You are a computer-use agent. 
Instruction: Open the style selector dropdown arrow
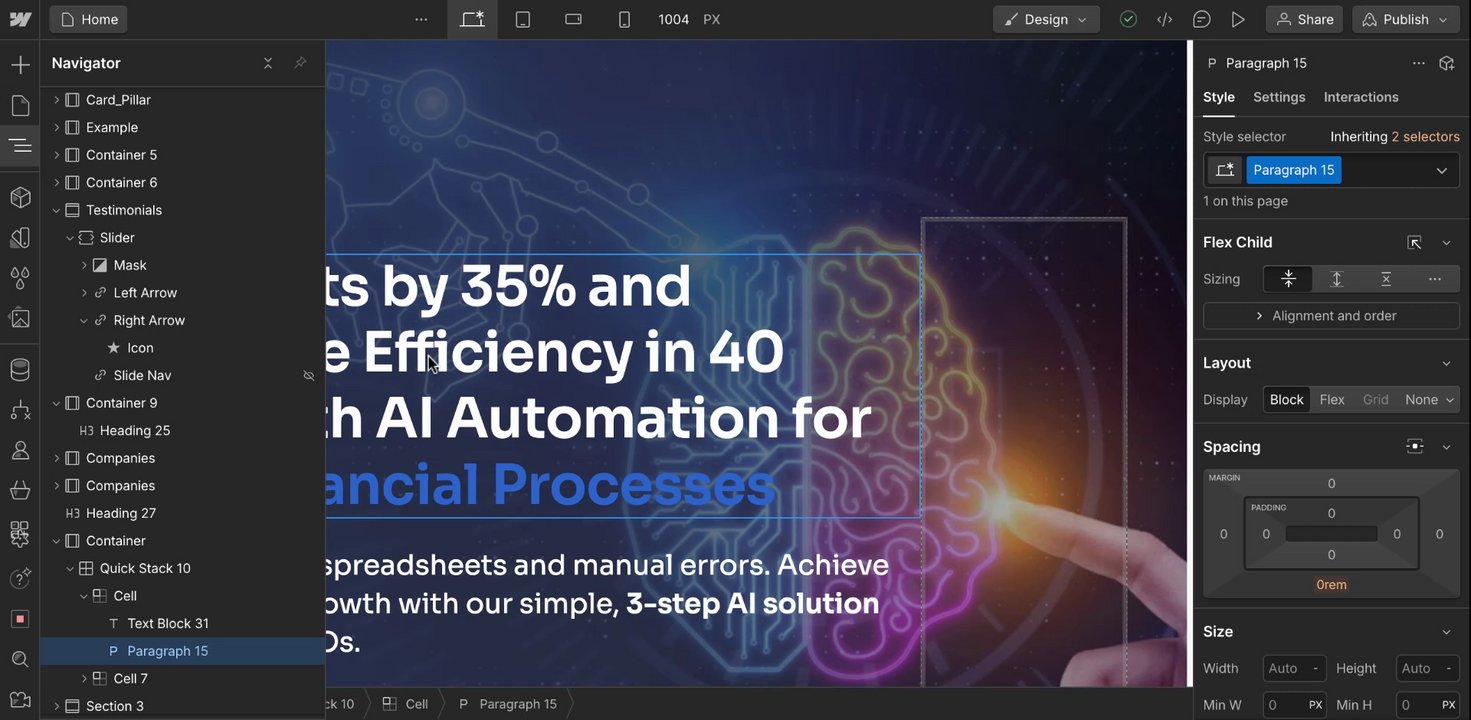tap(1442, 170)
